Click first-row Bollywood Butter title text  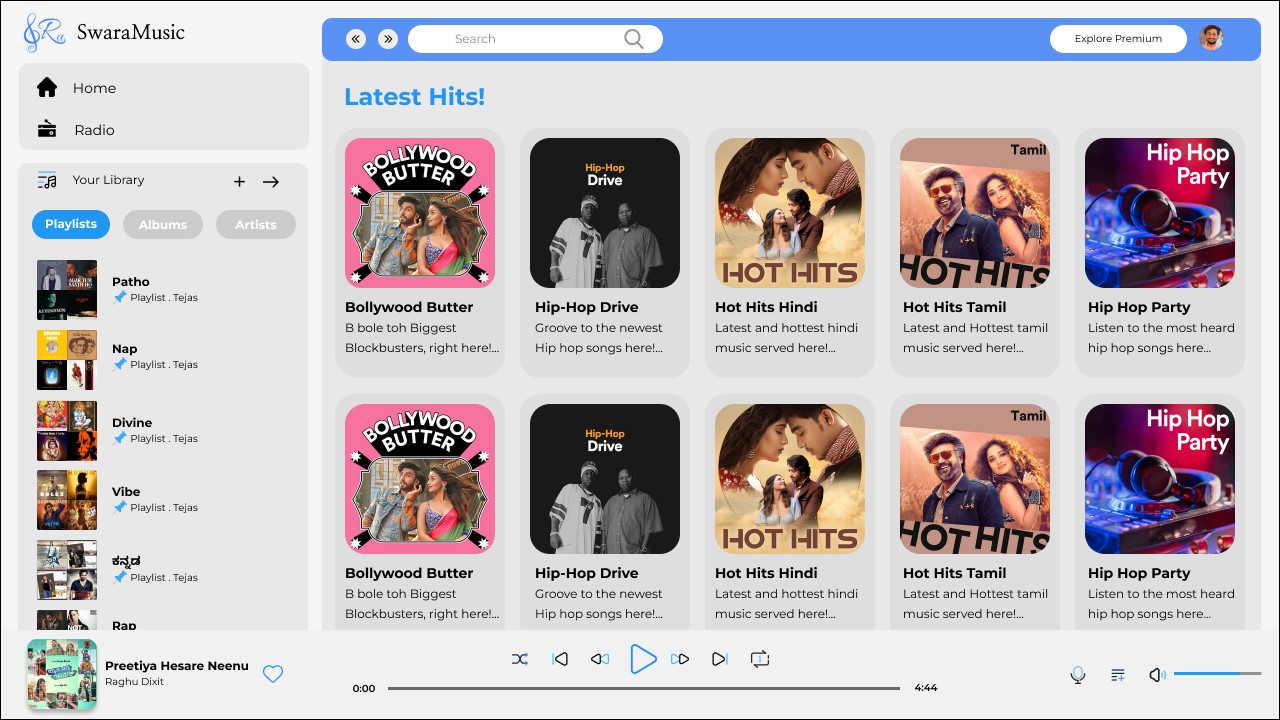pyautogui.click(x=409, y=307)
